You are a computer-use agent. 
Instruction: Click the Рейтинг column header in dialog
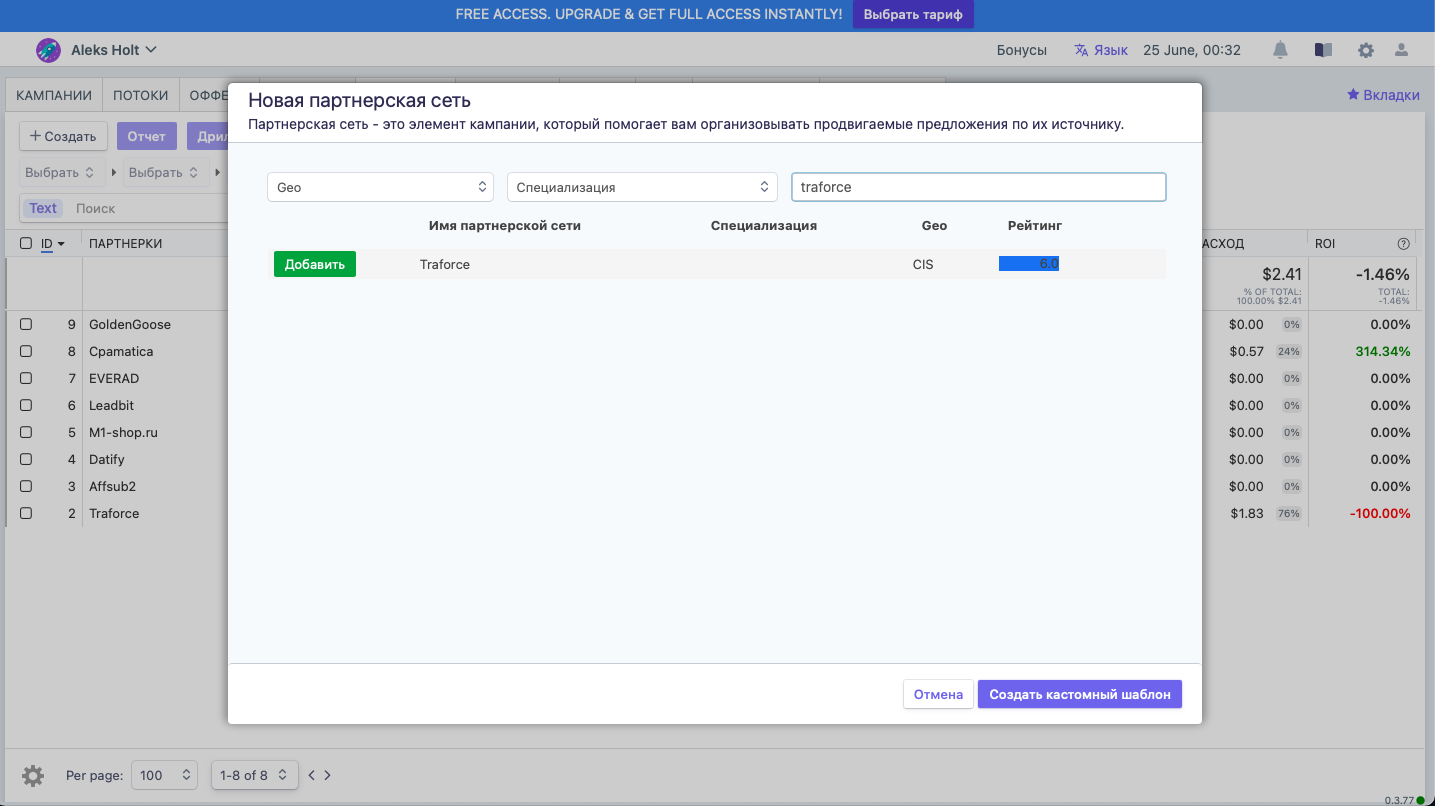[x=1035, y=225]
